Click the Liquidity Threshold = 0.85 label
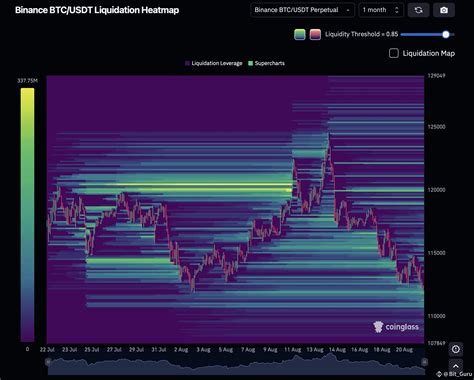 (361, 34)
